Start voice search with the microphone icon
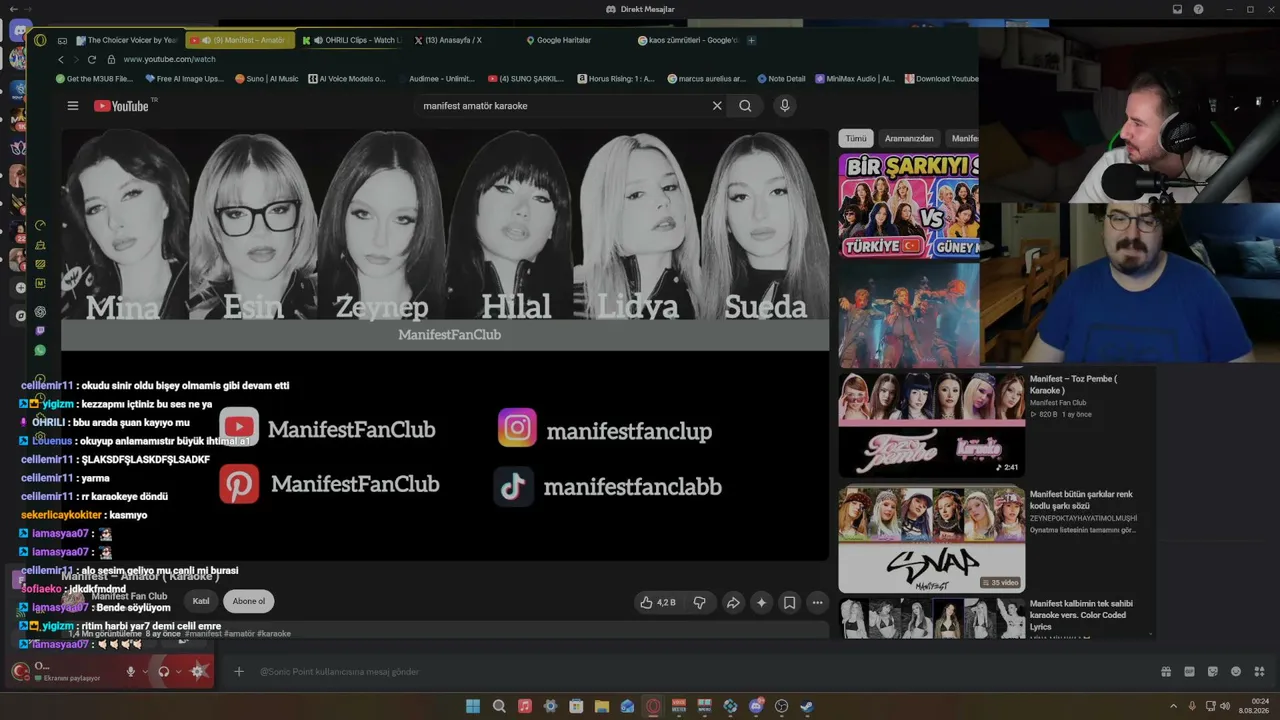 [785, 106]
